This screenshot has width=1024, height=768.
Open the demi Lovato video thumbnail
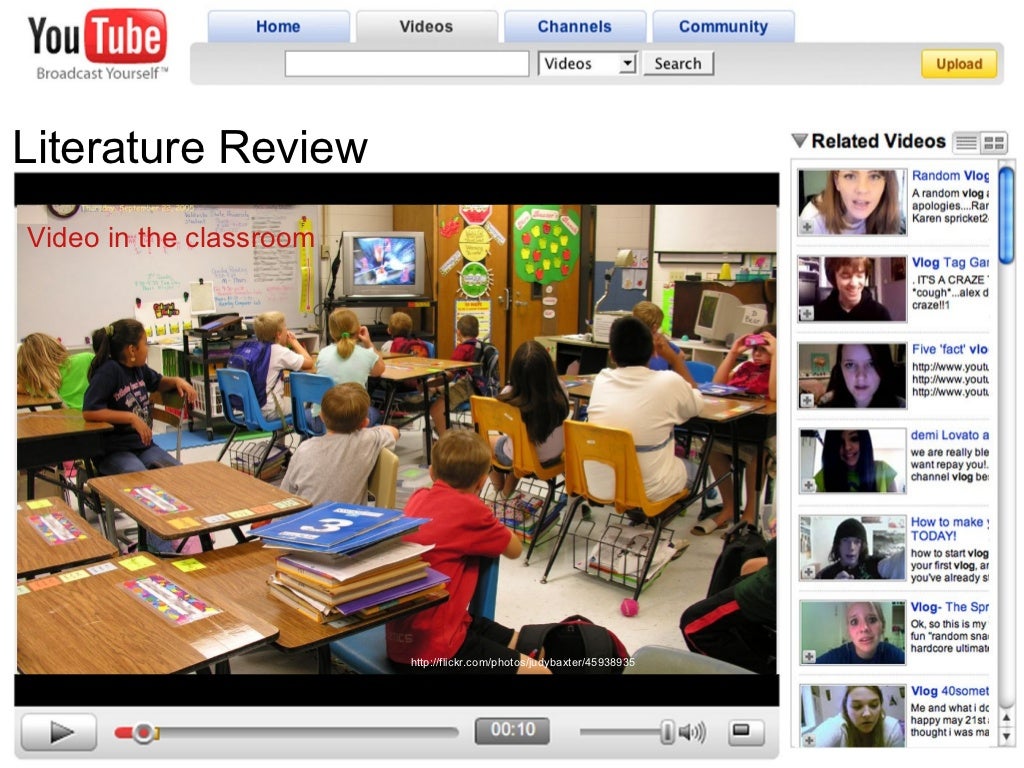(852, 461)
